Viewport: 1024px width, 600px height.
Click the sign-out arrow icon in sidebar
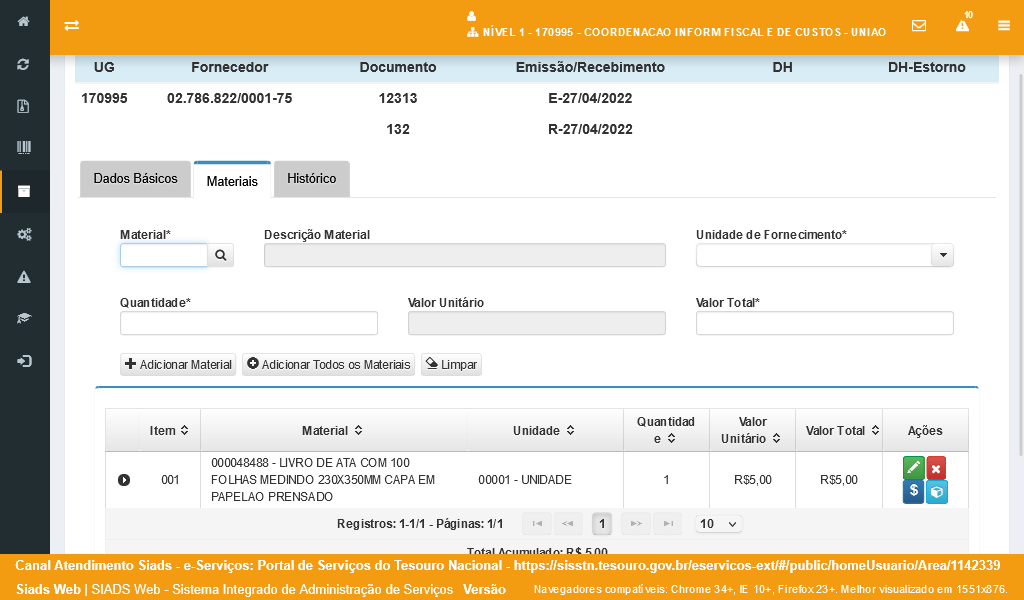pos(24,361)
